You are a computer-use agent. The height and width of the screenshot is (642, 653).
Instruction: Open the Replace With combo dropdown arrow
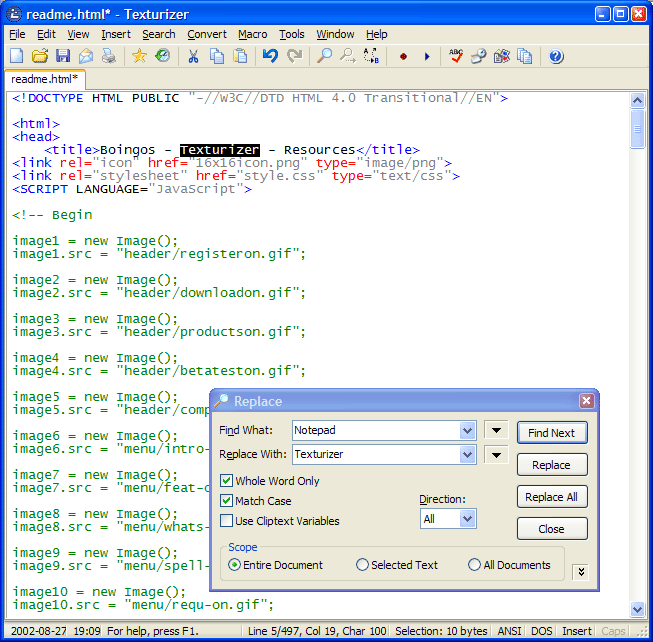tap(467, 455)
